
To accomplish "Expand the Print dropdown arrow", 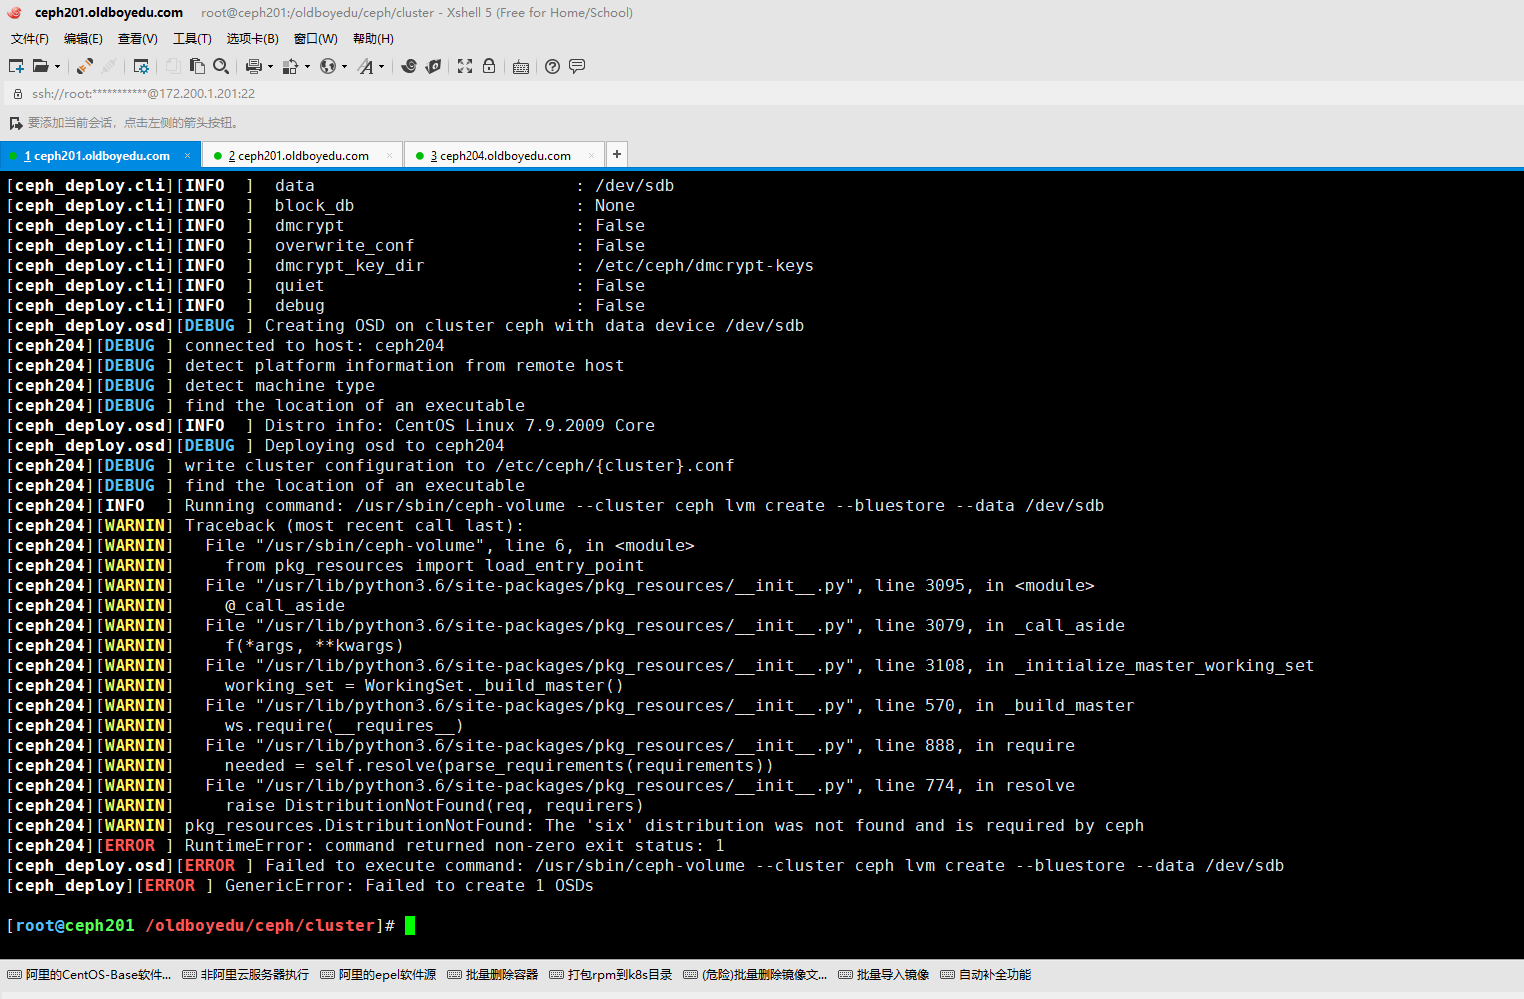I will (270, 67).
